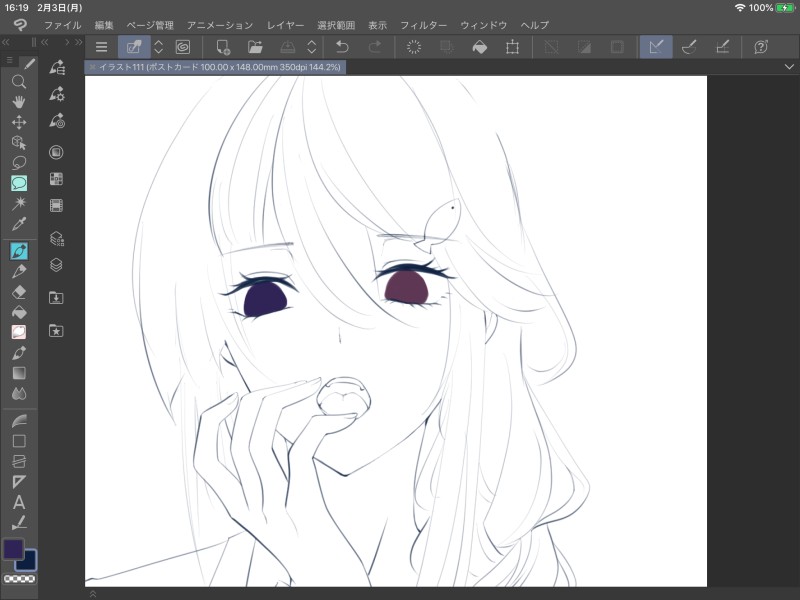
Task: Select the Zoom magnifier tool
Action: click(19, 82)
